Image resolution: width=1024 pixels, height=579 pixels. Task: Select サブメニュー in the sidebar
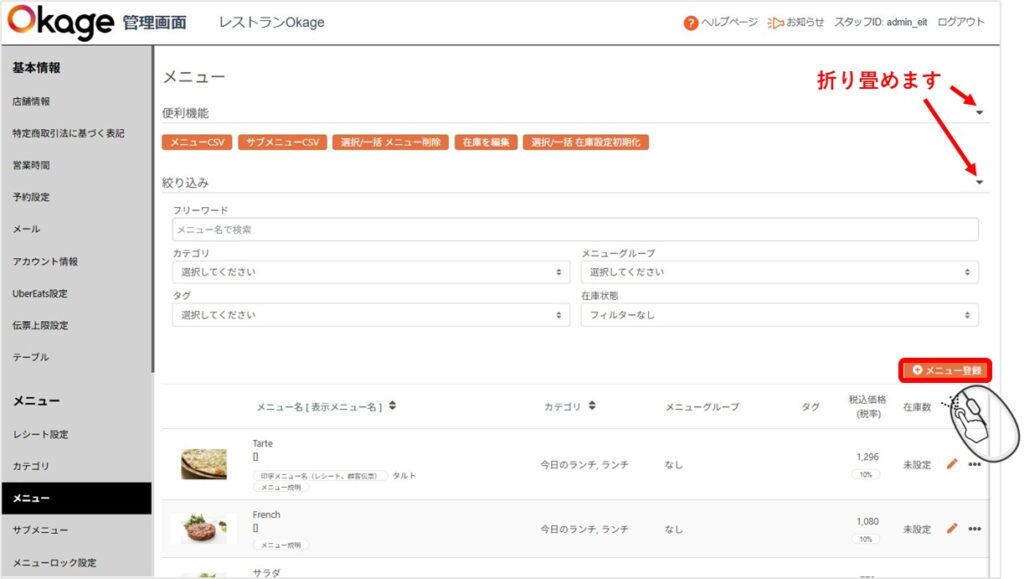click(x=36, y=530)
